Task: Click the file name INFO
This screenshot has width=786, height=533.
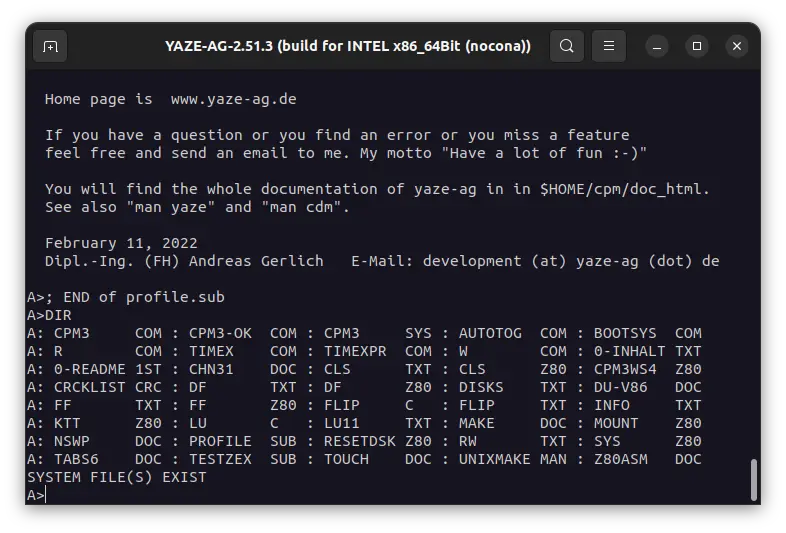Action: pyautogui.click(x=612, y=405)
